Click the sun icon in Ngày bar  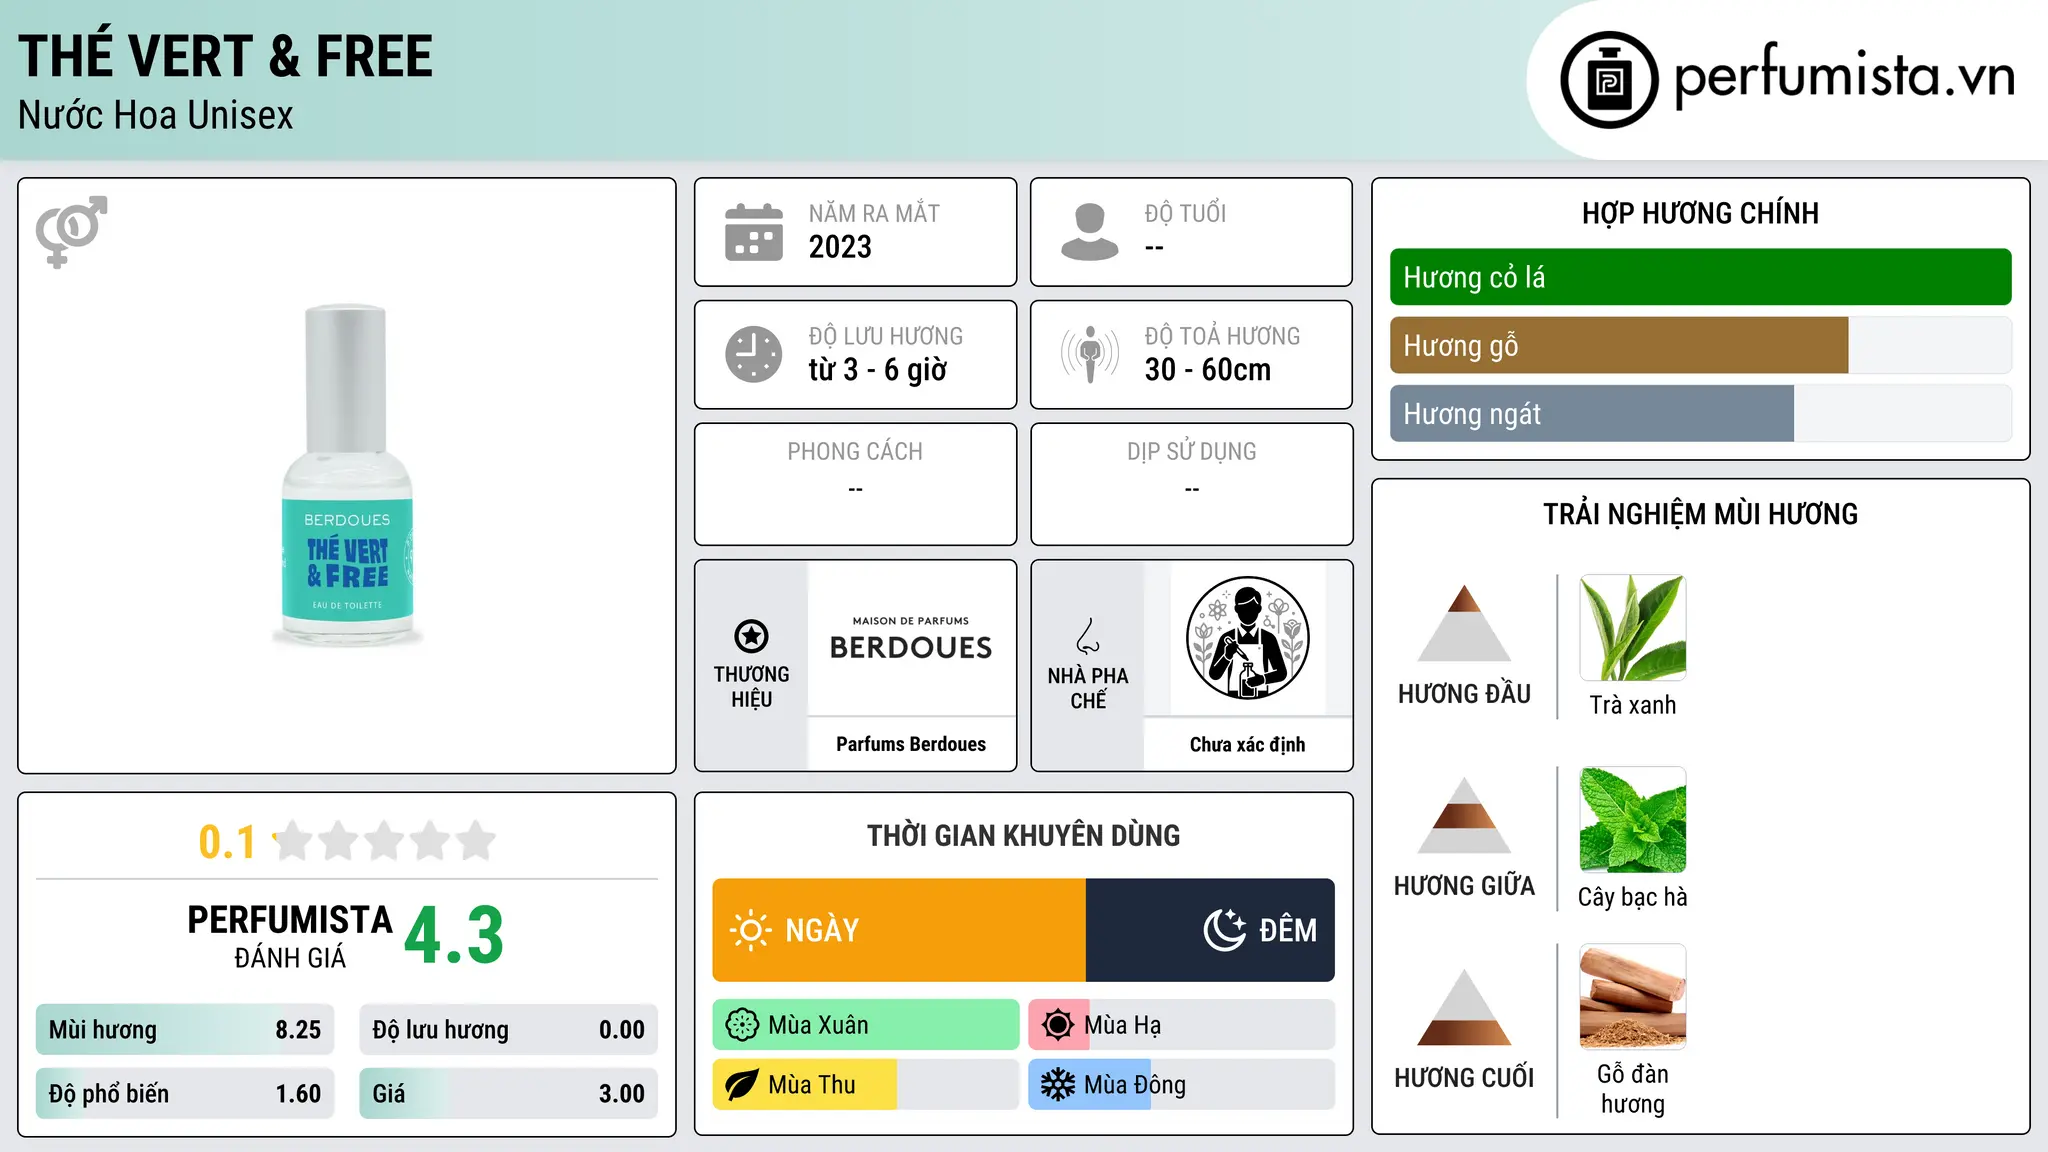tap(750, 930)
